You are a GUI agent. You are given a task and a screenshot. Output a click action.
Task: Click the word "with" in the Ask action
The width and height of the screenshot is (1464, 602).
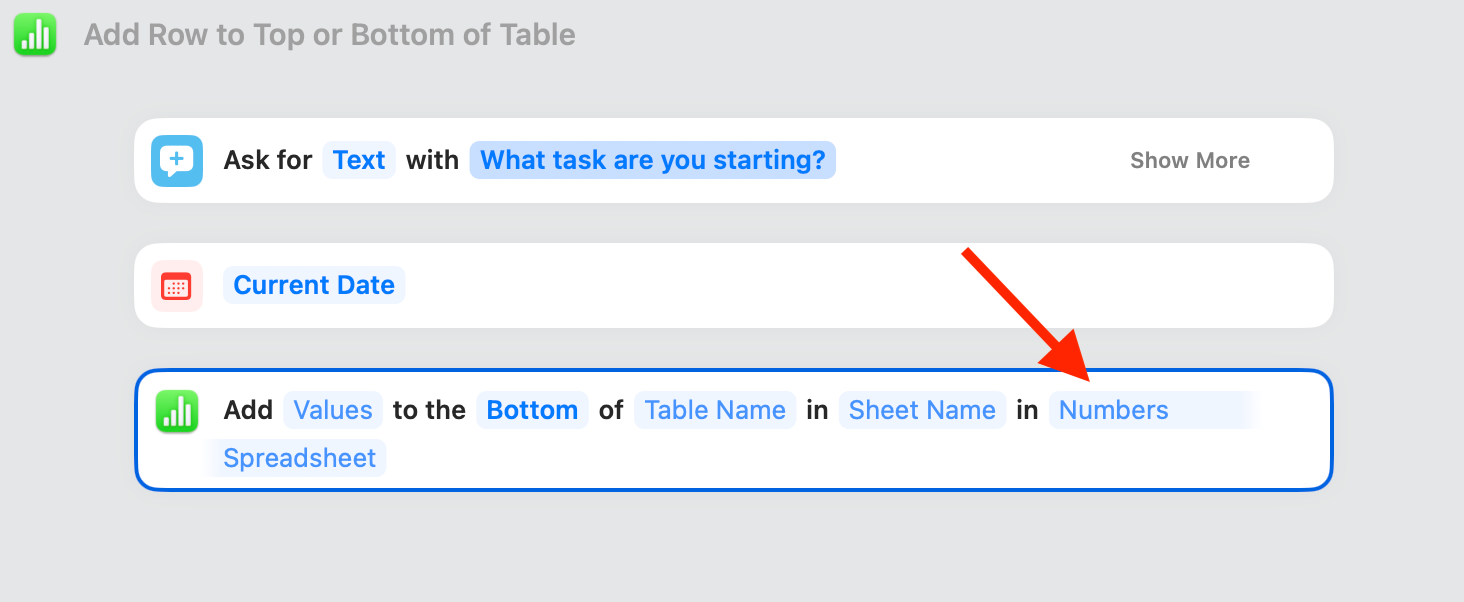point(432,160)
